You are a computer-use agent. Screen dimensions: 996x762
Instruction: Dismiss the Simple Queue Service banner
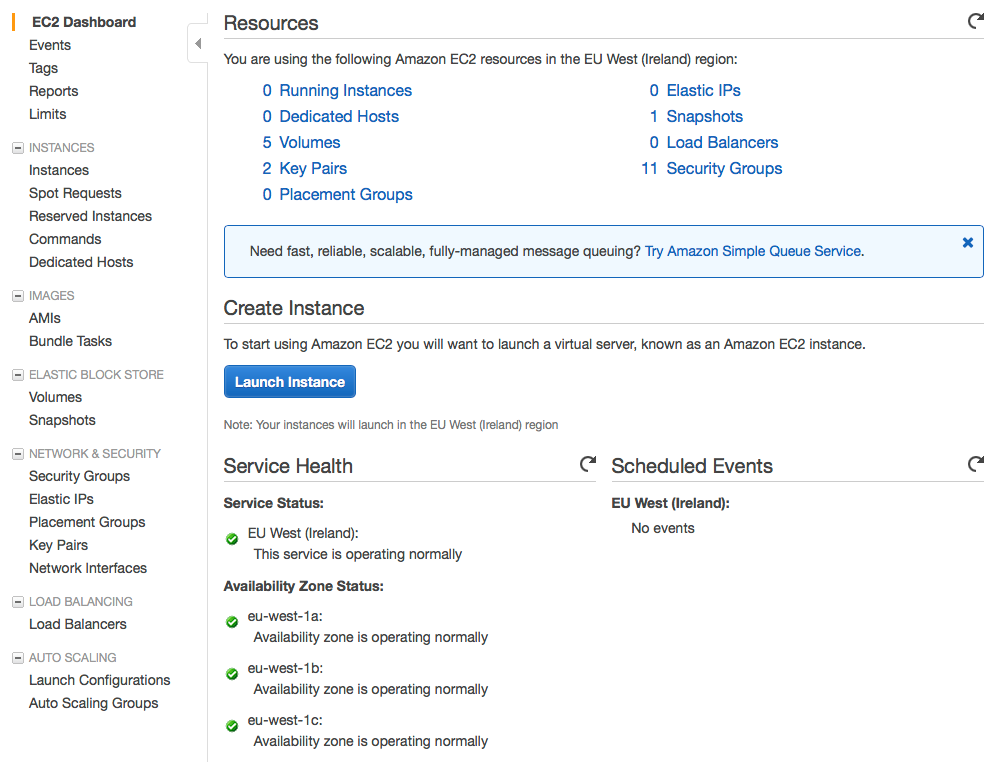[967, 243]
